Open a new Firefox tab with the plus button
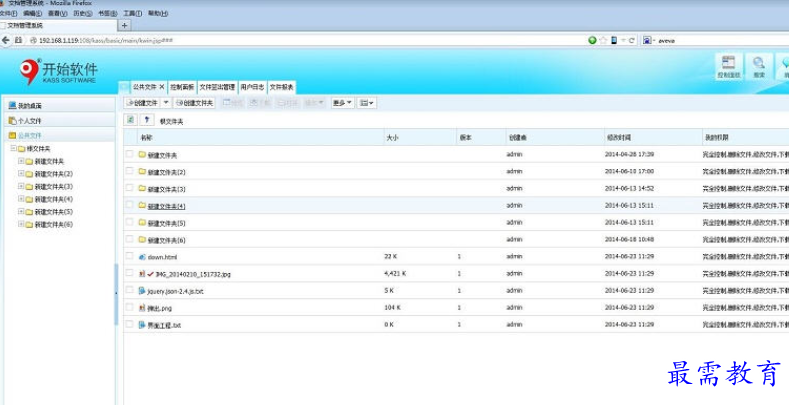 pos(124,25)
